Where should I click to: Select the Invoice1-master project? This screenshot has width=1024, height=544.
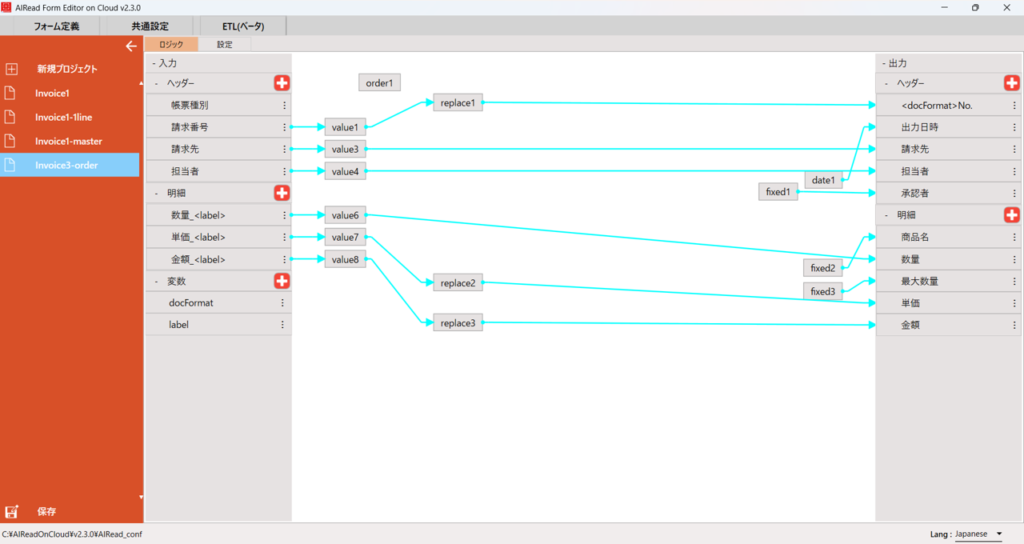click(68, 141)
